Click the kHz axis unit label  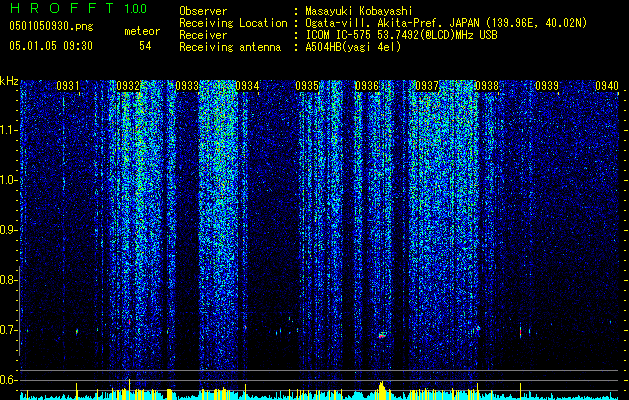point(9,81)
